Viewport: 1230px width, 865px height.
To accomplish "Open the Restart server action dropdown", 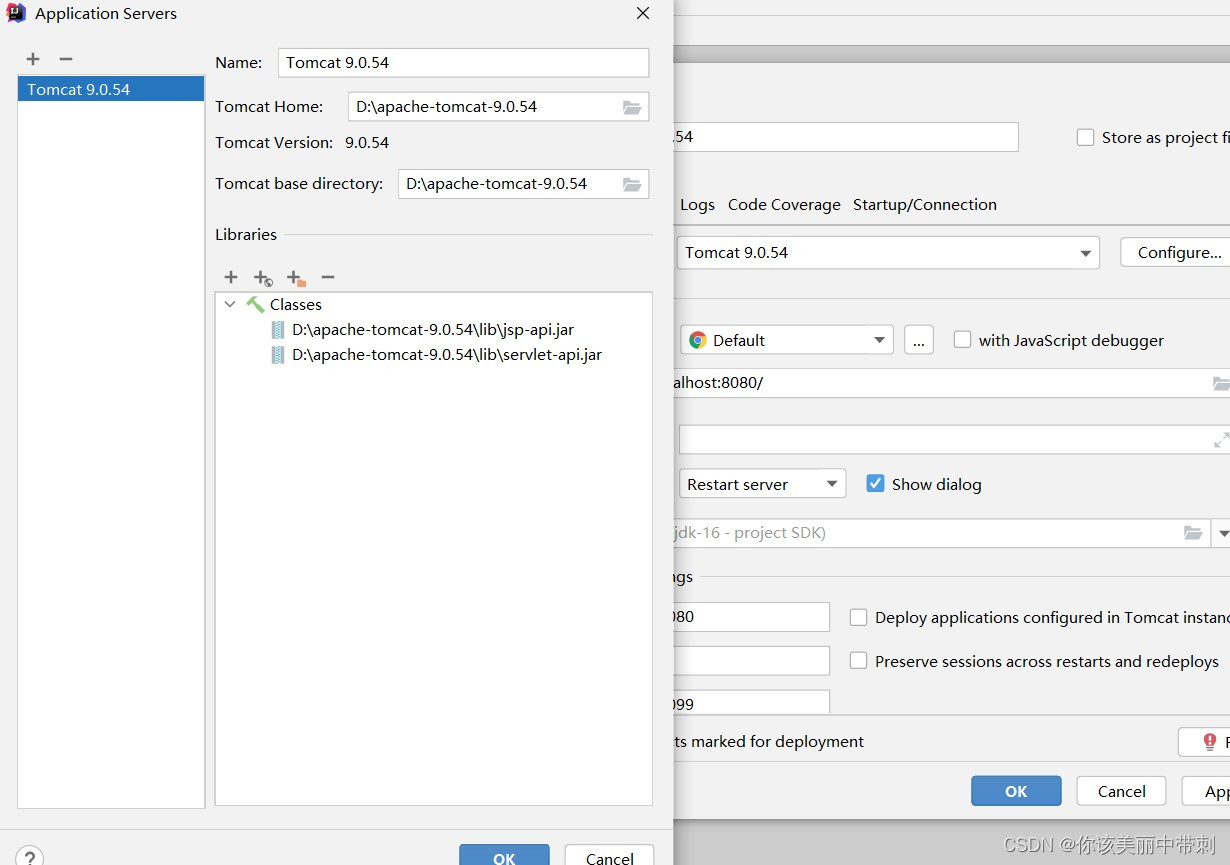I will 763,484.
